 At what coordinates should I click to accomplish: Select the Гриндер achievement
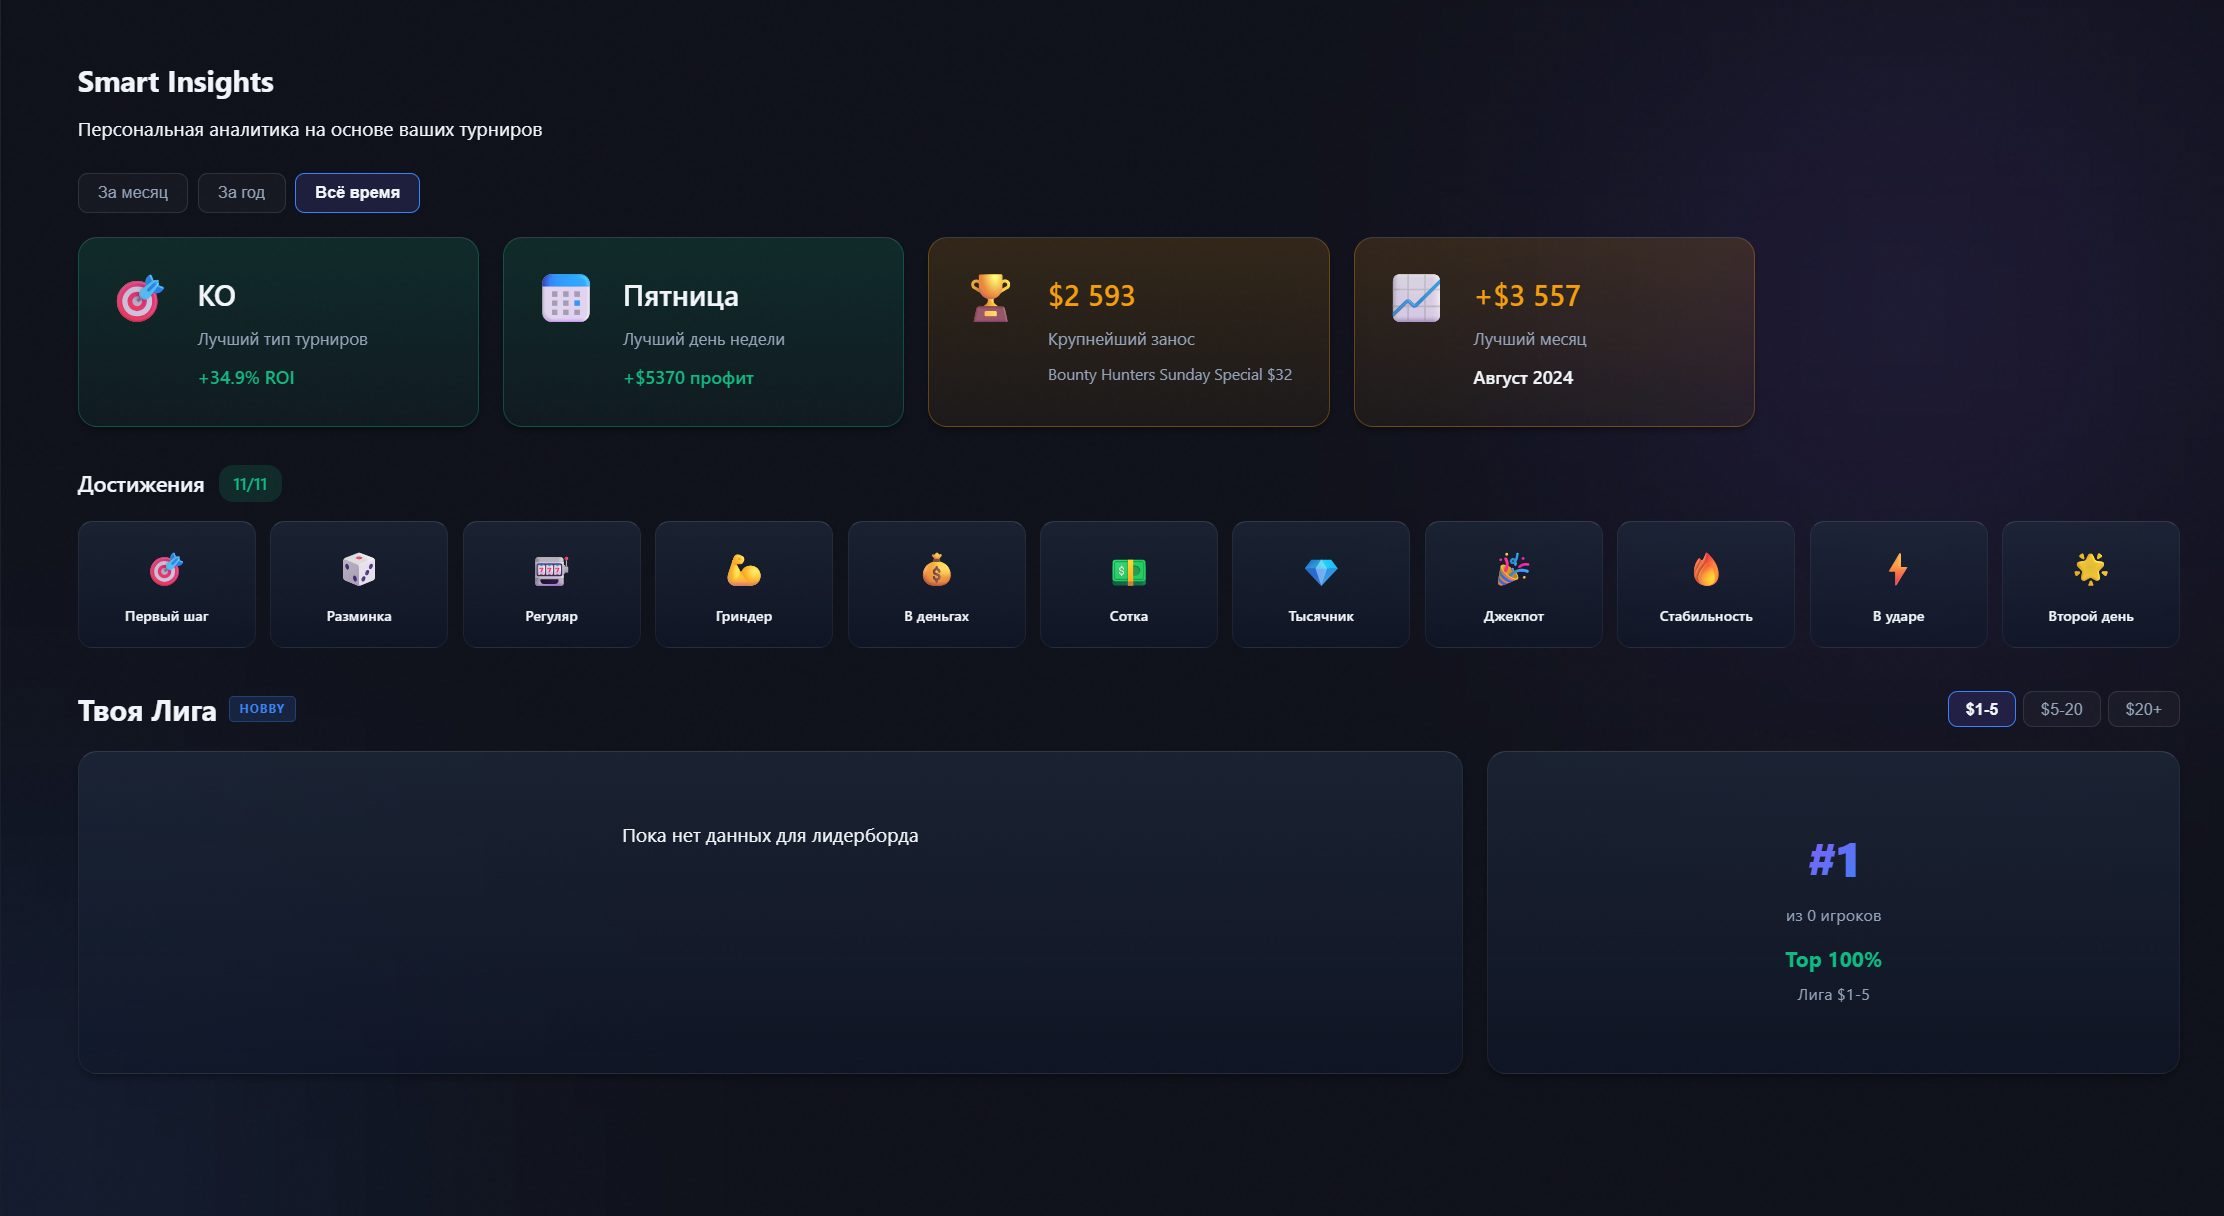tap(743, 584)
